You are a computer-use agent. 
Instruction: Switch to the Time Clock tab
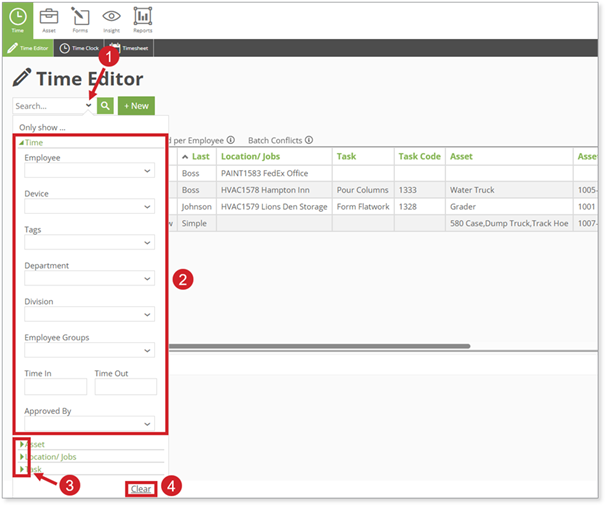[78, 48]
